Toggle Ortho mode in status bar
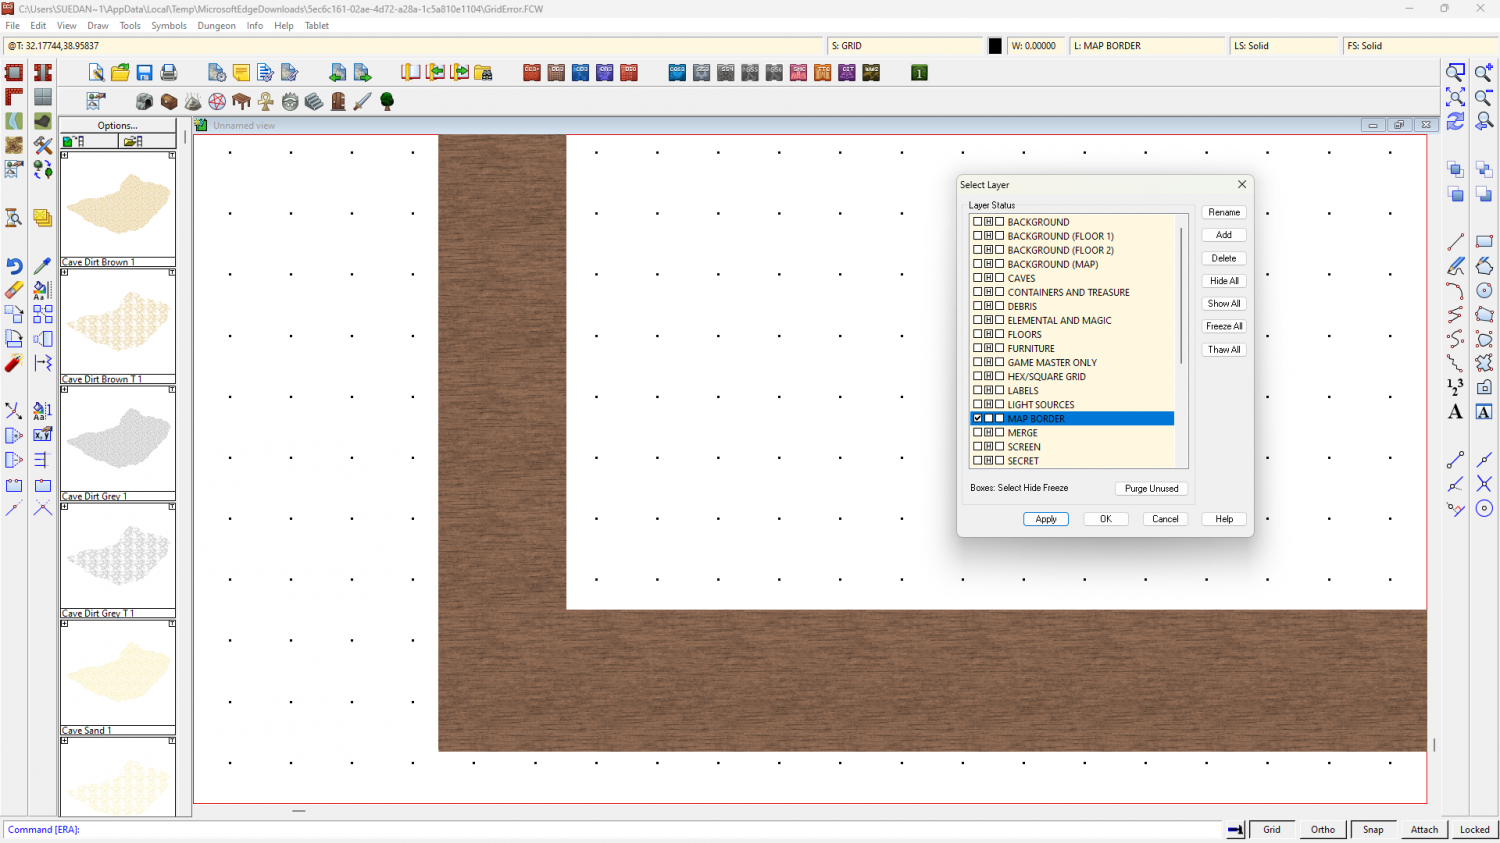The image size is (1500, 843). click(1322, 829)
